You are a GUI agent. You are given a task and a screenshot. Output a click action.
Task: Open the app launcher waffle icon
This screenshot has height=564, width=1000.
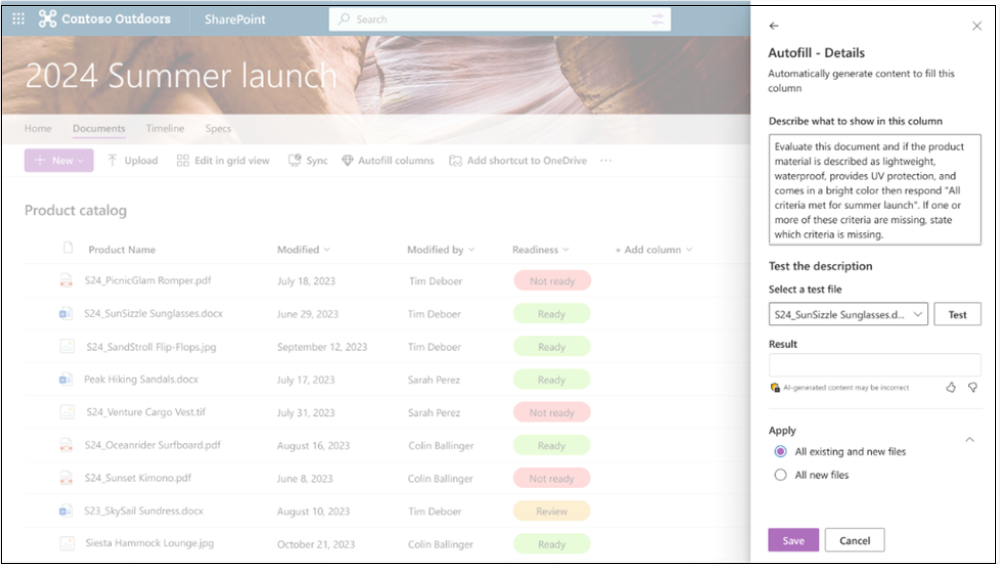tap(18, 19)
